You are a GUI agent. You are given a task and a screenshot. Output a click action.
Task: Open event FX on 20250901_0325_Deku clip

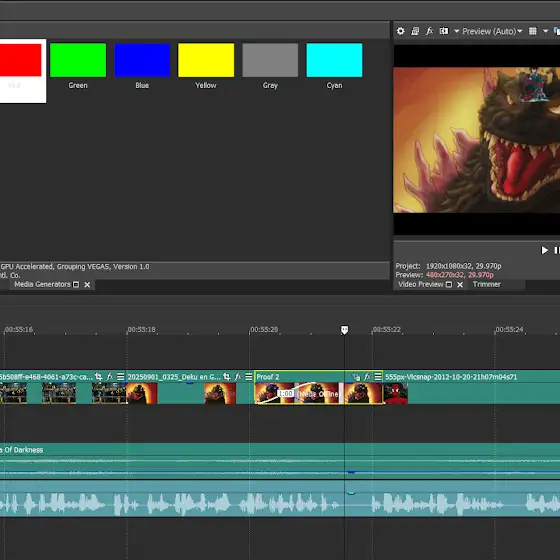pos(238,376)
